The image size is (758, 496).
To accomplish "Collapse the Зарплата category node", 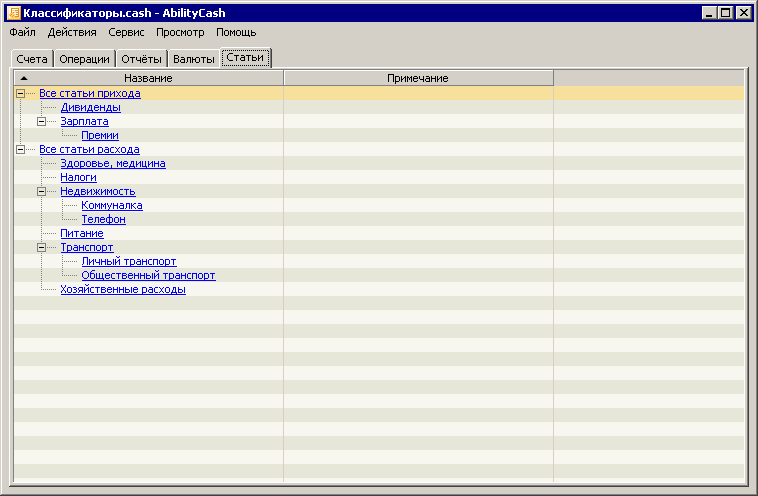I will point(42,121).
